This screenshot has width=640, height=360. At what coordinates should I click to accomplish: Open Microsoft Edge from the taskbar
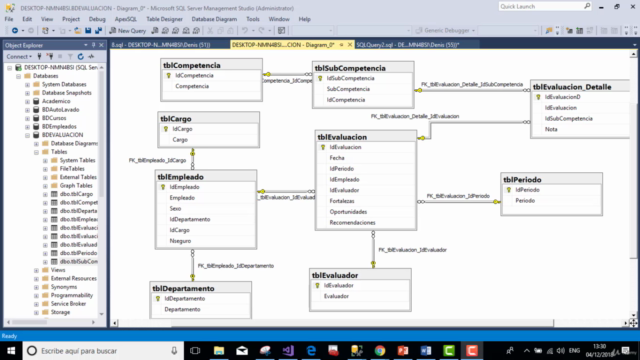tap(311, 351)
